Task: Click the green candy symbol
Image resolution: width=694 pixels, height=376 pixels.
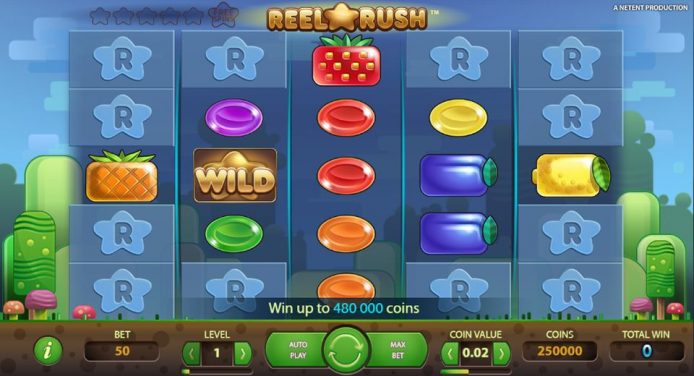Action: 234,234
